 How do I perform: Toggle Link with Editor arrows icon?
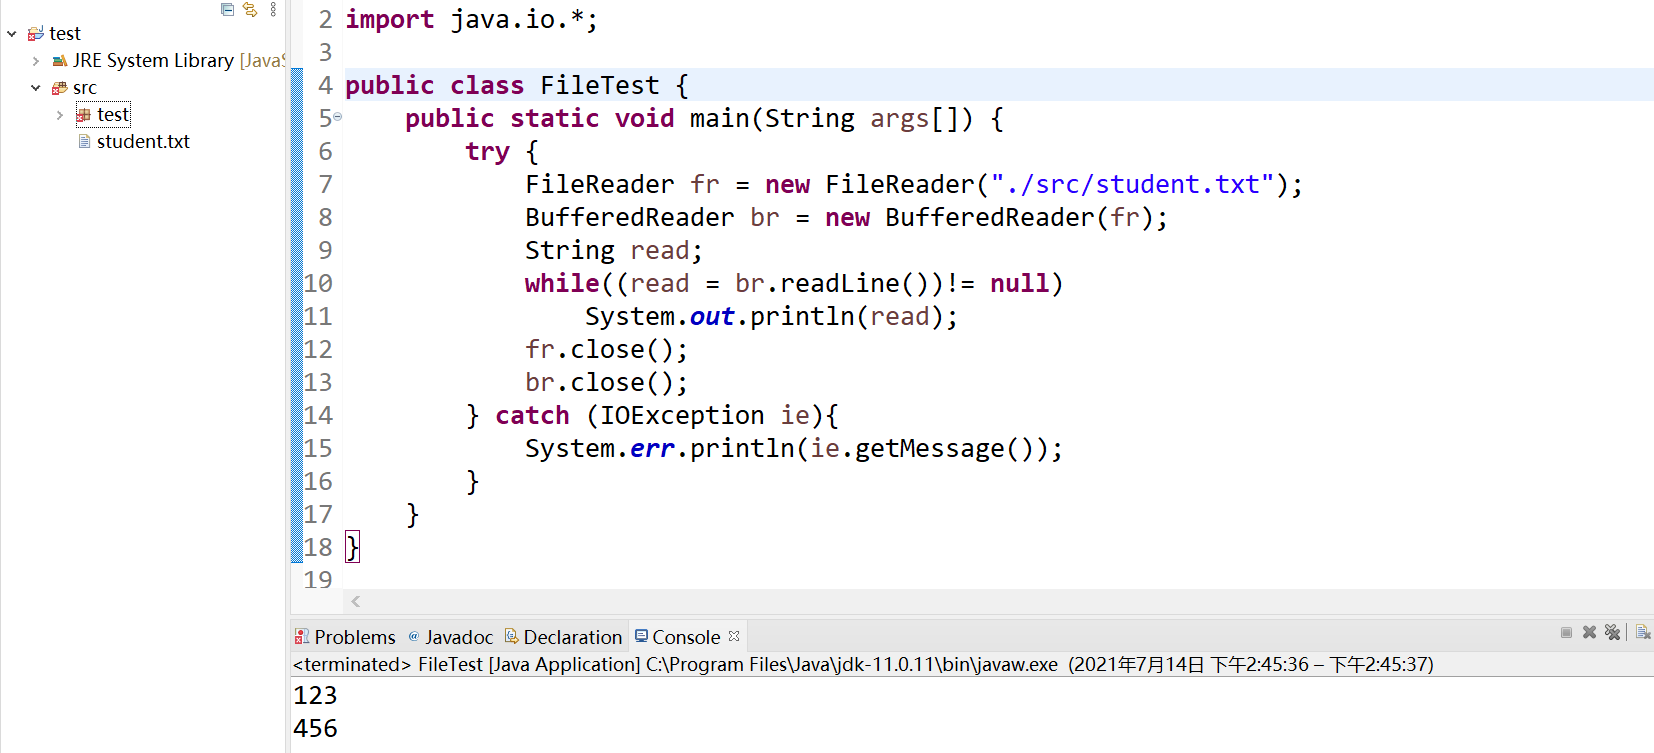[x=250, y=10]
